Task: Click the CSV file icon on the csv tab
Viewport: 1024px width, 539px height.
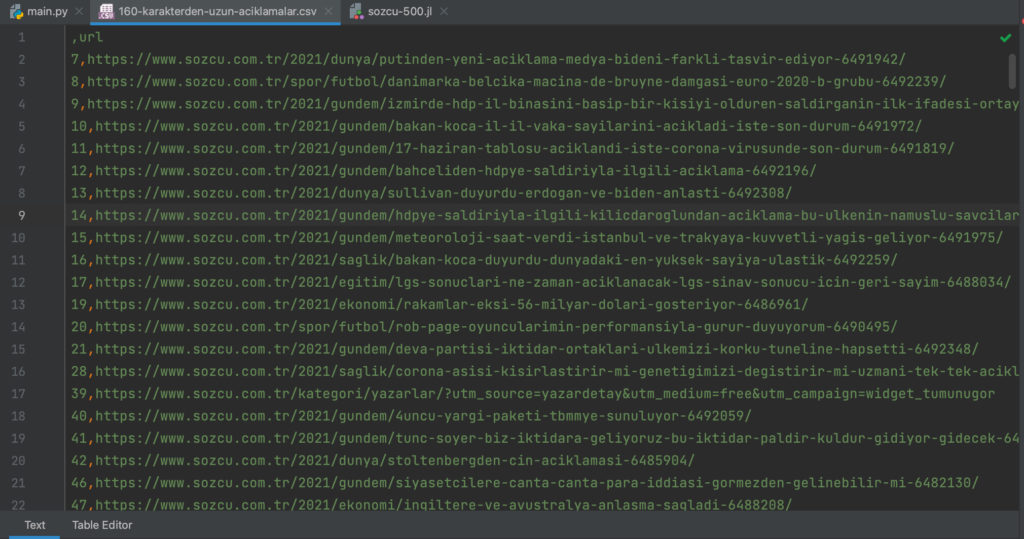Action: pos(106,11)
